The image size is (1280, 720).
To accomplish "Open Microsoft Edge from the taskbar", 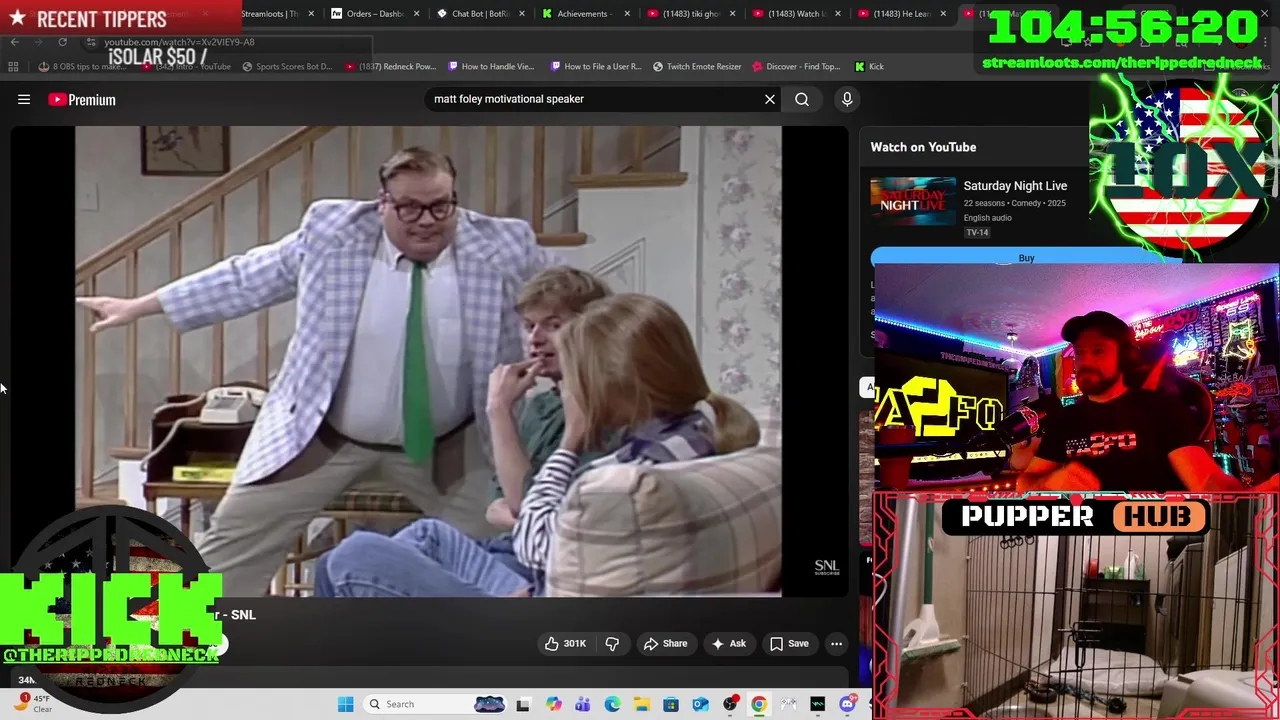I will coord(612,704).
